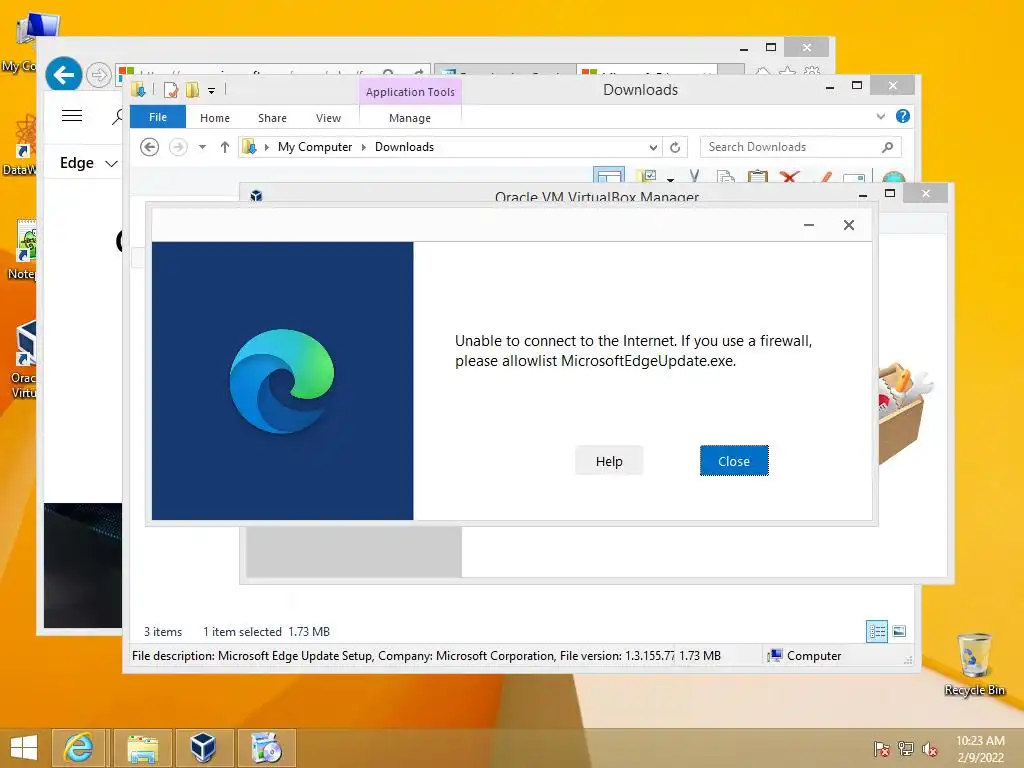Click the clipboard paste toolbar icon

click(758, 176)
